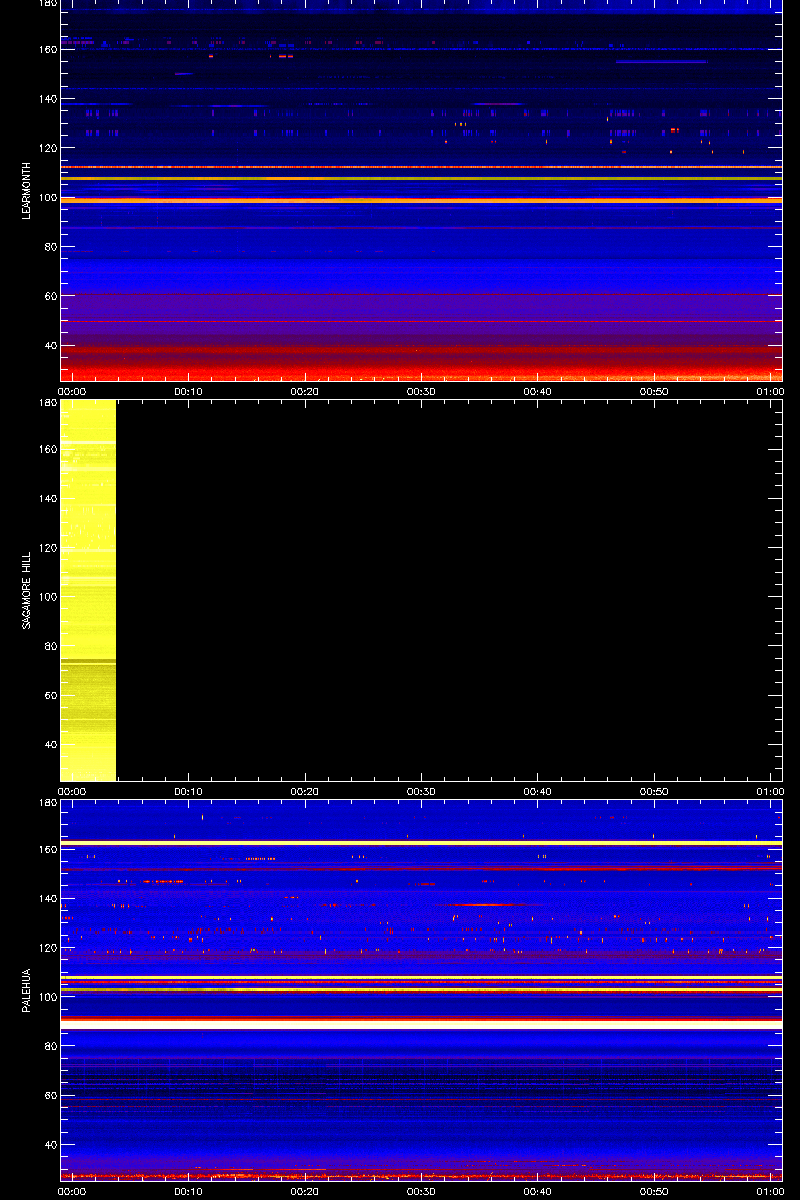Viewport: 800px width, 1200px height.
Task: Click the empty black region of Sagamore Hill plot
Action: click(x=449, y=590)
